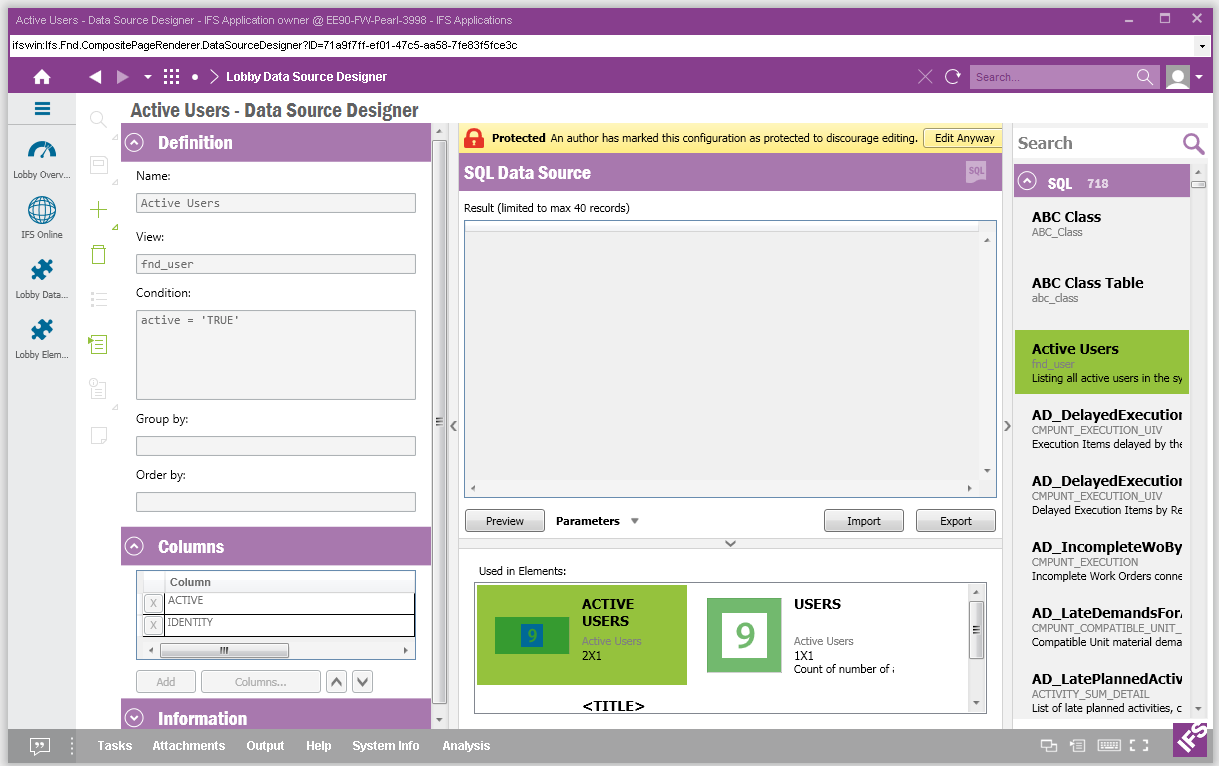Collapse right panel with right chevron
1219x766 pixels.
[1007, 426]
